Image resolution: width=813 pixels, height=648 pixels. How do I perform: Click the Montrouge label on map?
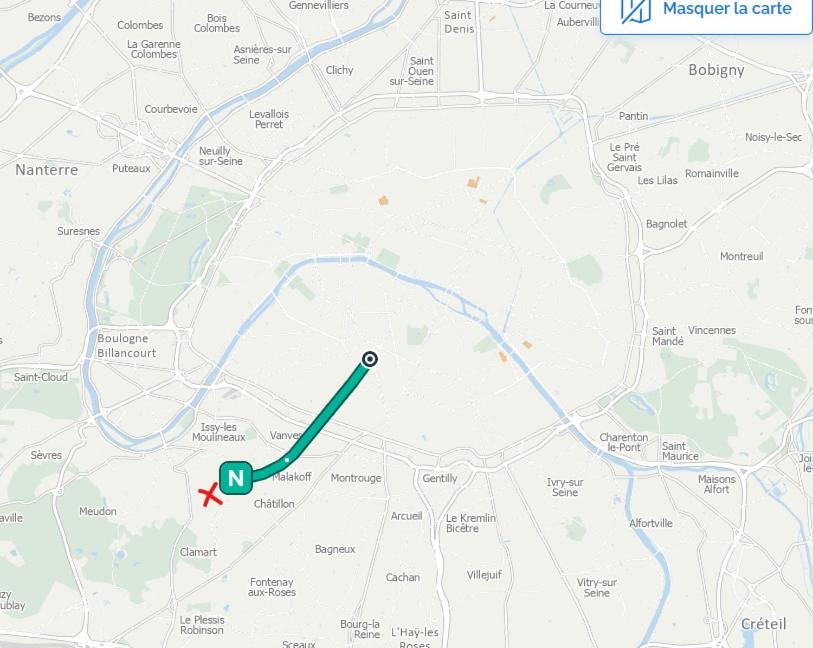point(356,478)
